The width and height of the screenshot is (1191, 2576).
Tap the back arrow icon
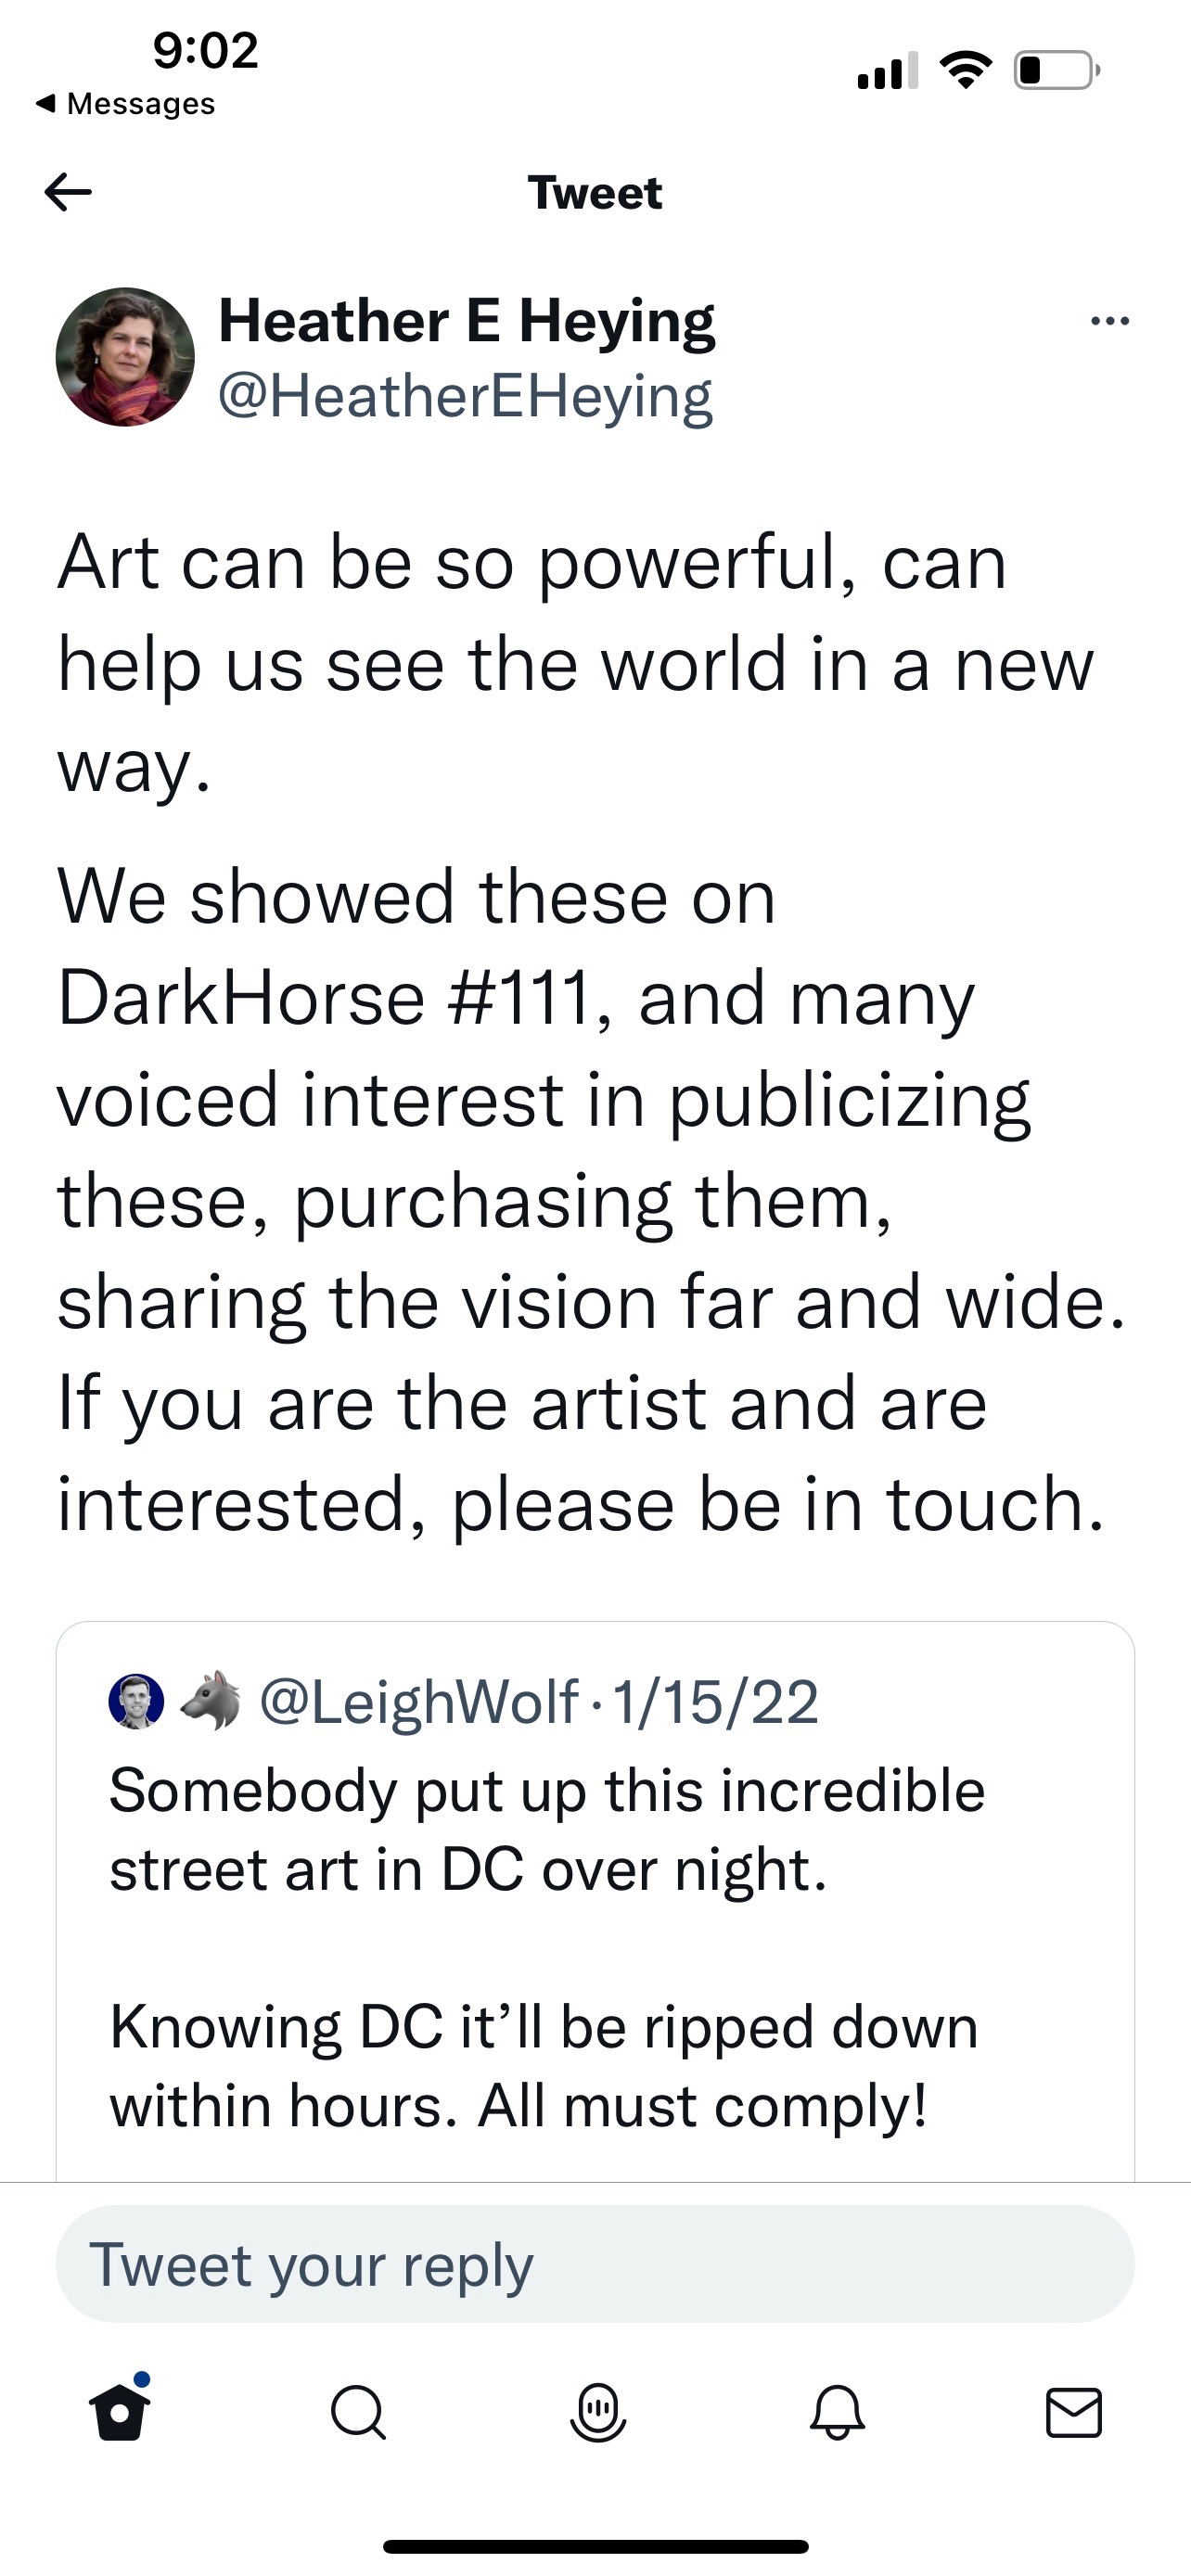[68, 192]
